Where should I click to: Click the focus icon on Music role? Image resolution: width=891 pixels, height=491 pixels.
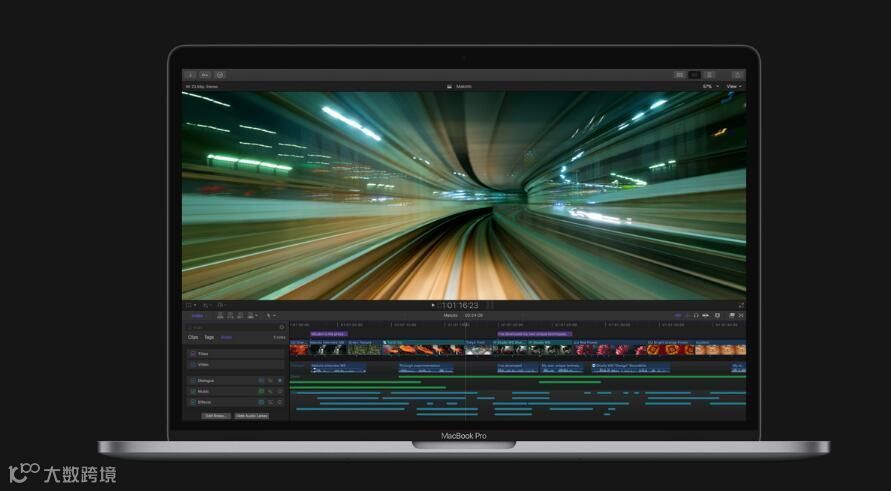pyautogui.click(x=280, y=391)
